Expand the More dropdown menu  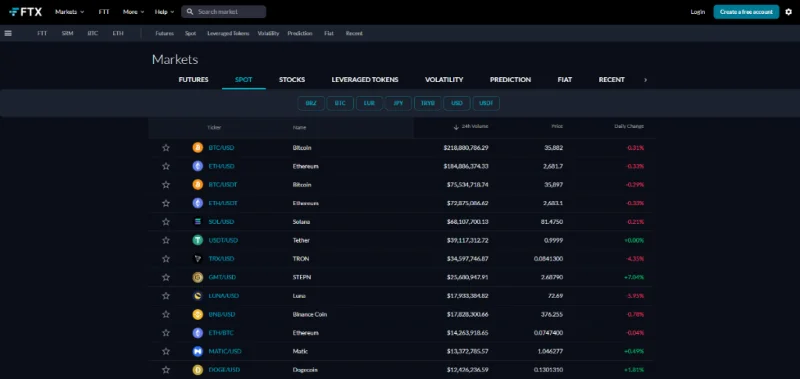pyautogui.click(x=133, y=12)
